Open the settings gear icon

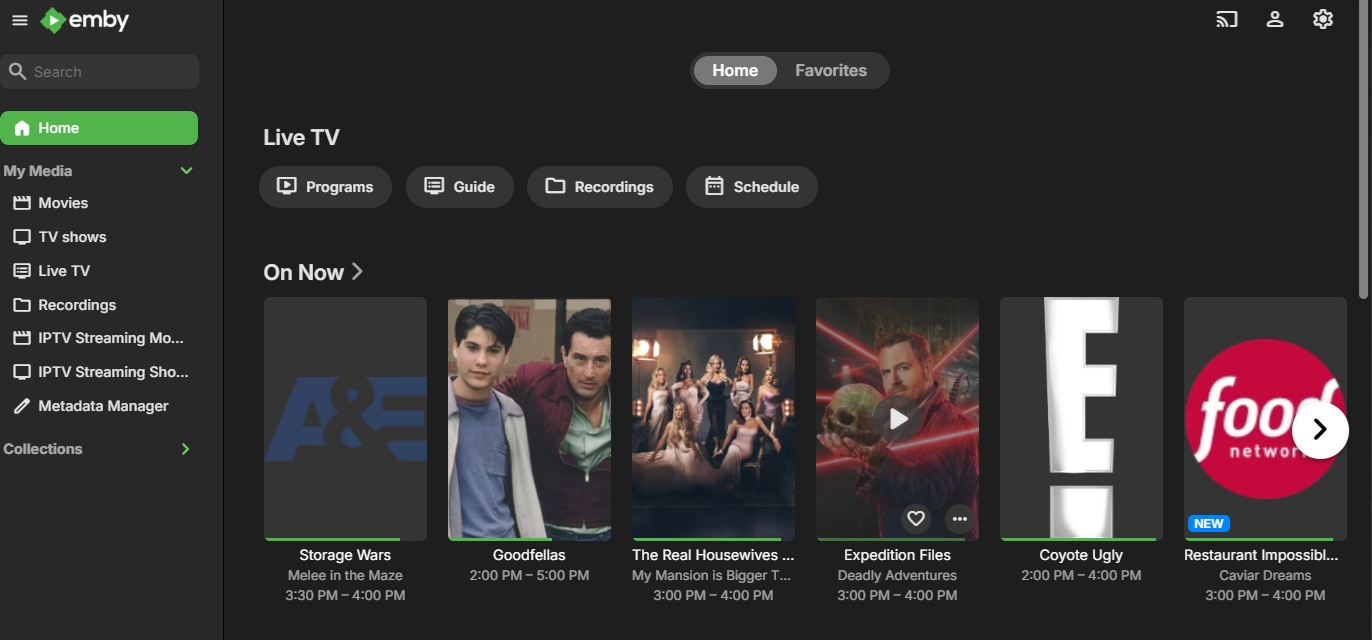(1323, 19)
